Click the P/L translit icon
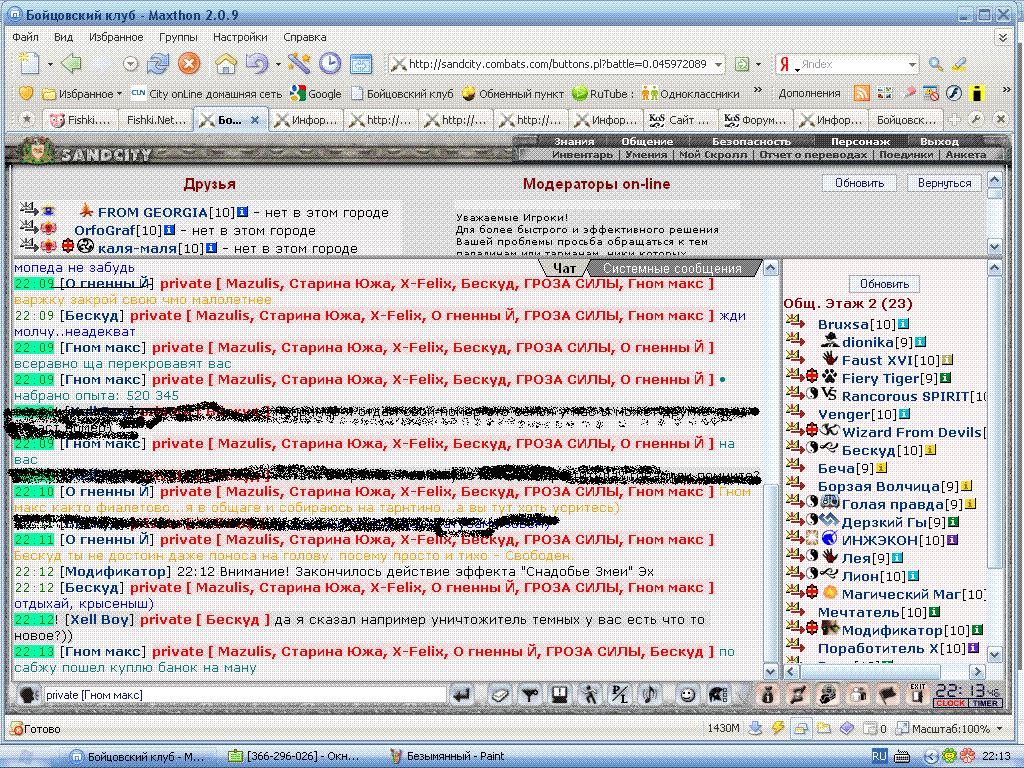1024x768 pixels. tap(619, 695)
